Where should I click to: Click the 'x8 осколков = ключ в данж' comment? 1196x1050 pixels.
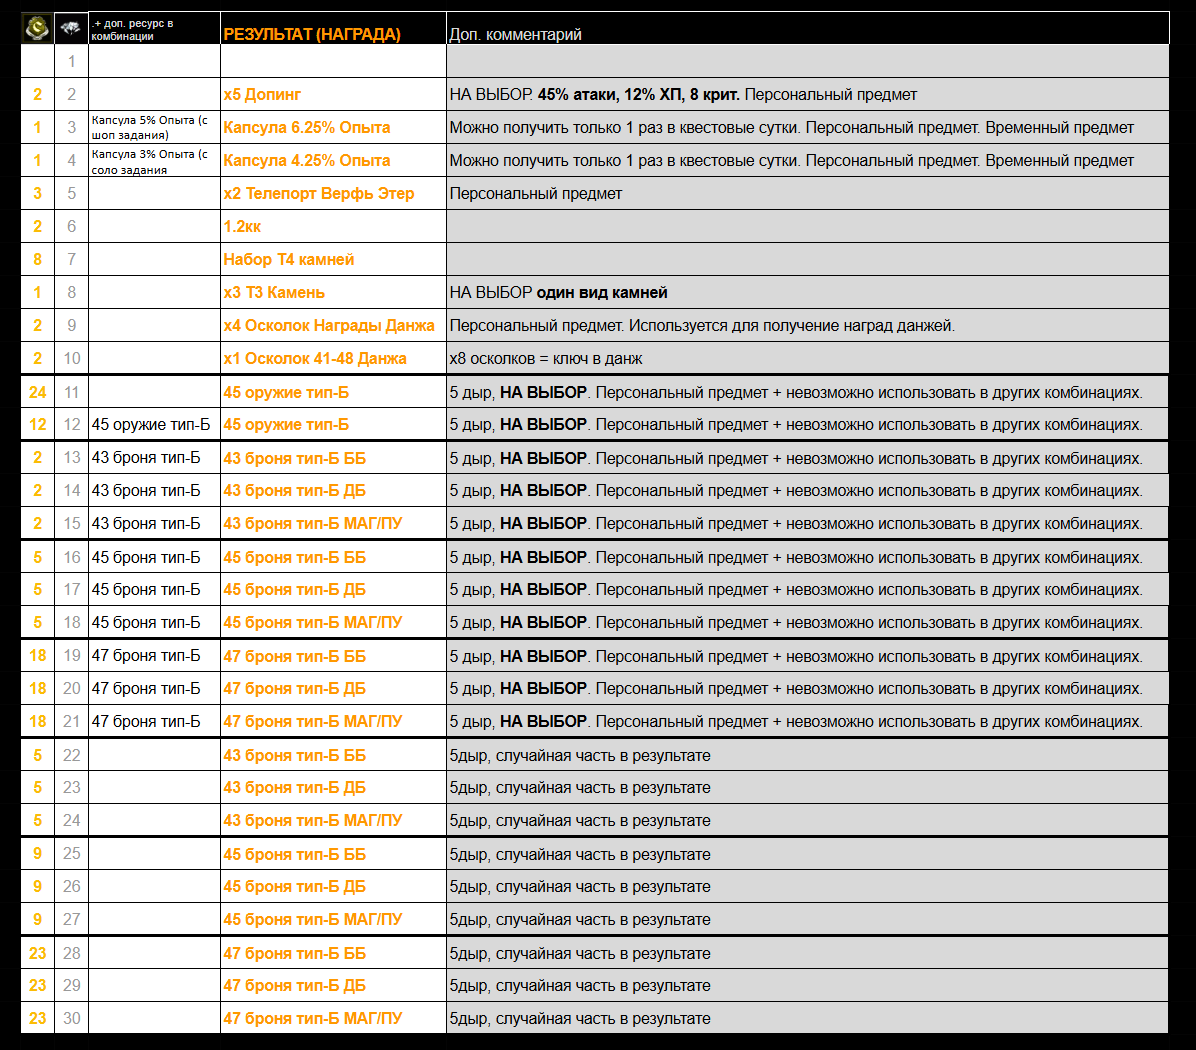coord(546,359)
